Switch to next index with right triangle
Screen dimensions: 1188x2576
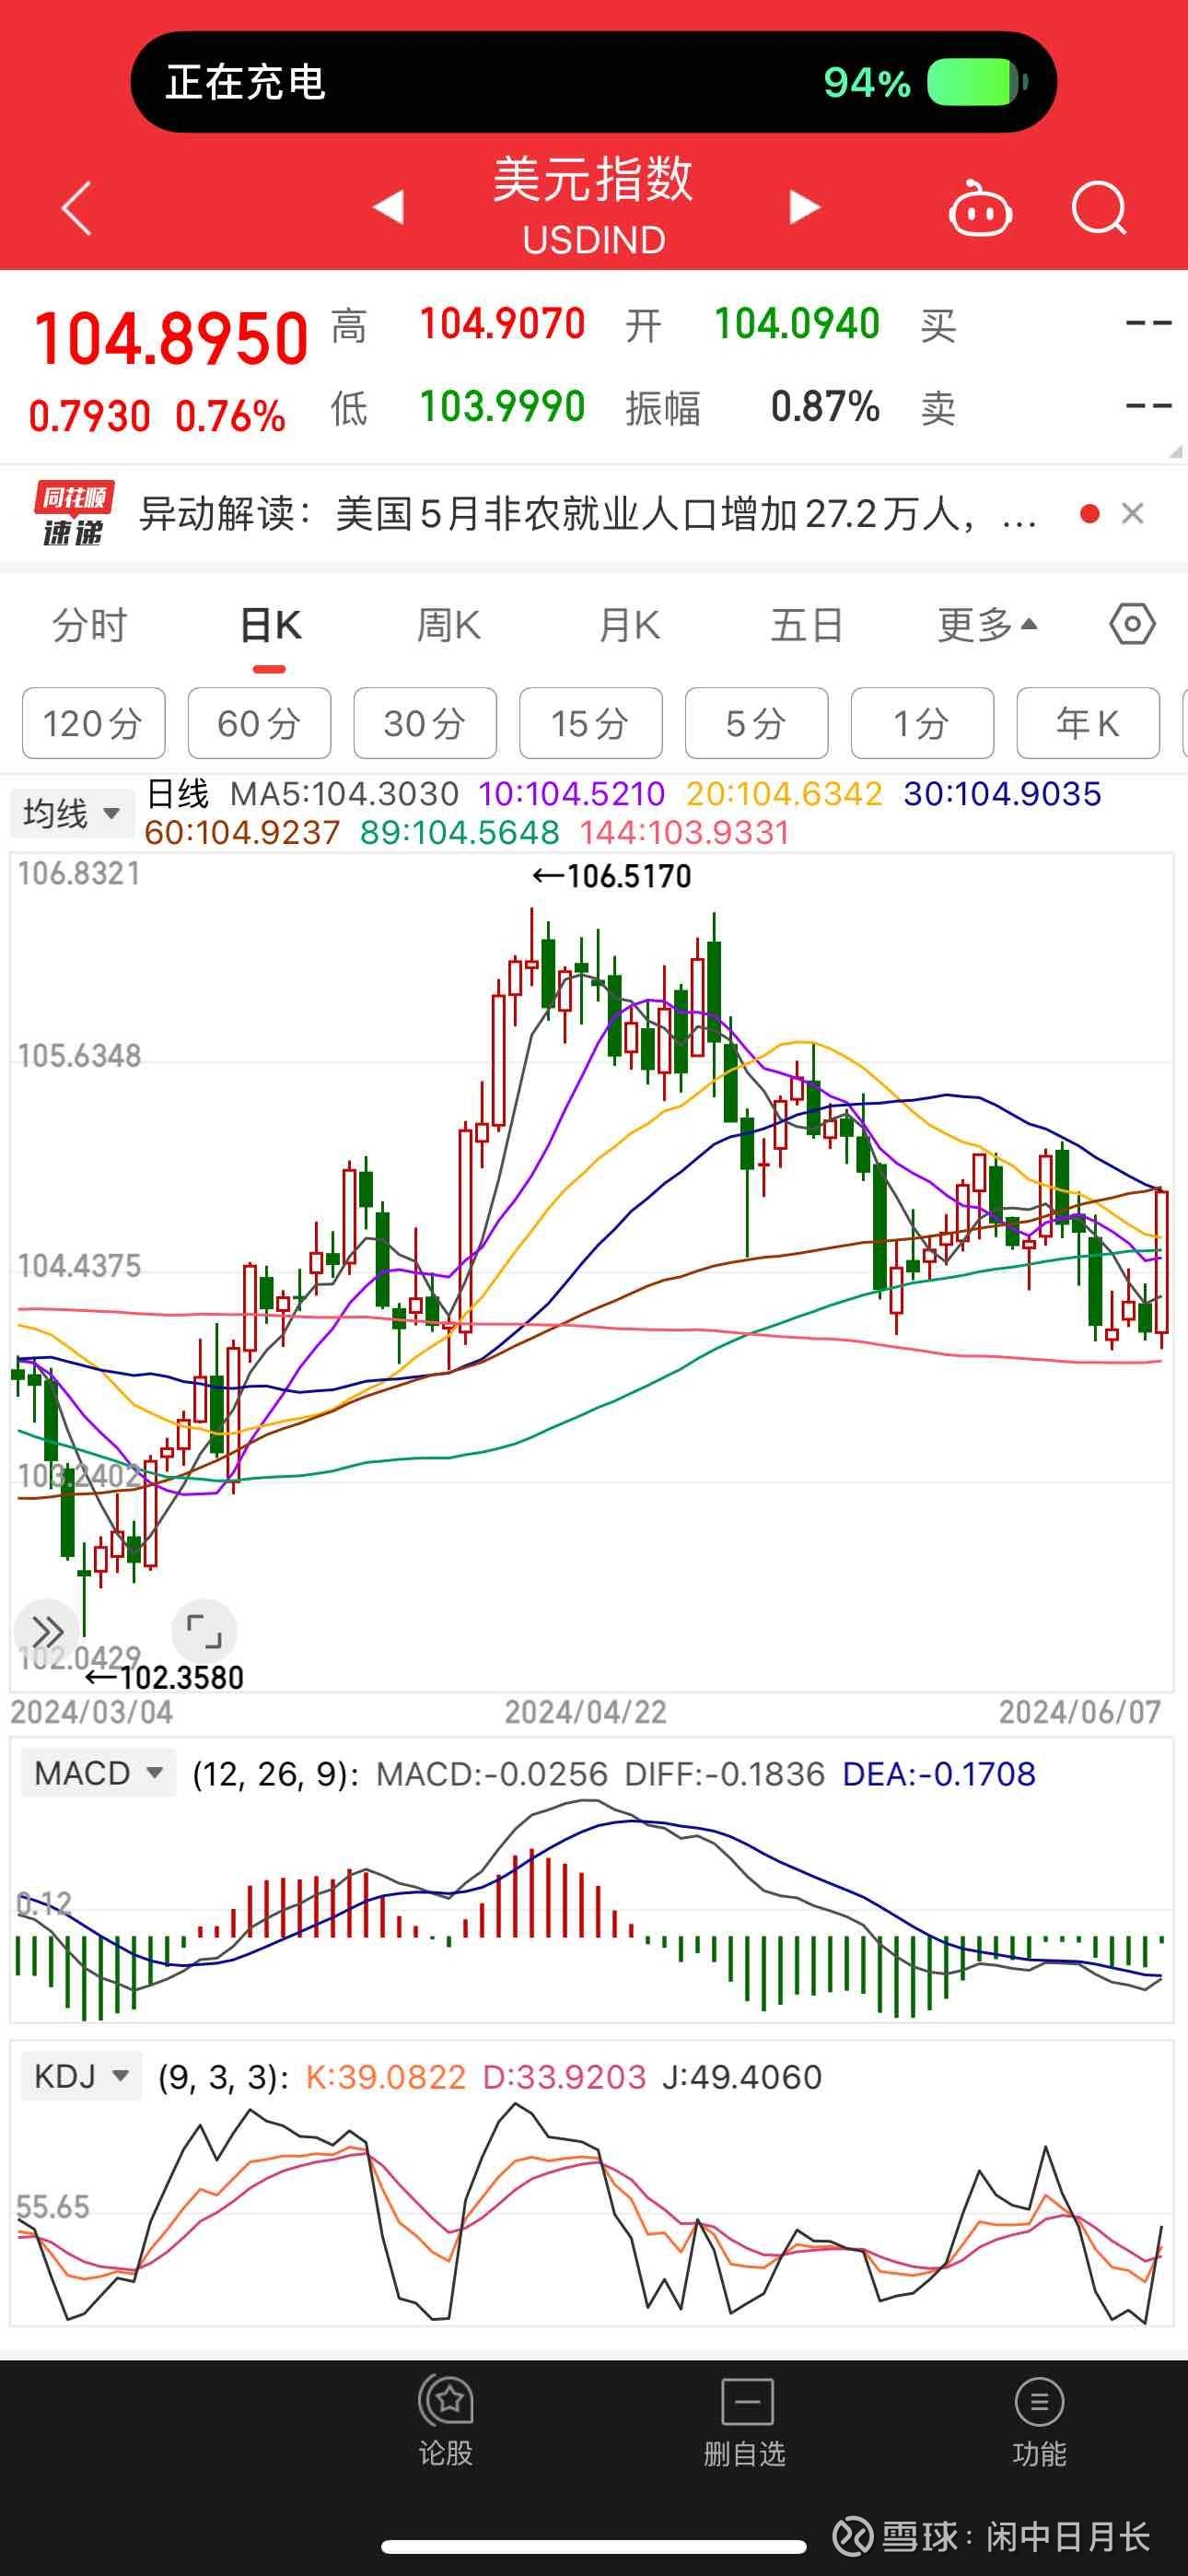804,207
